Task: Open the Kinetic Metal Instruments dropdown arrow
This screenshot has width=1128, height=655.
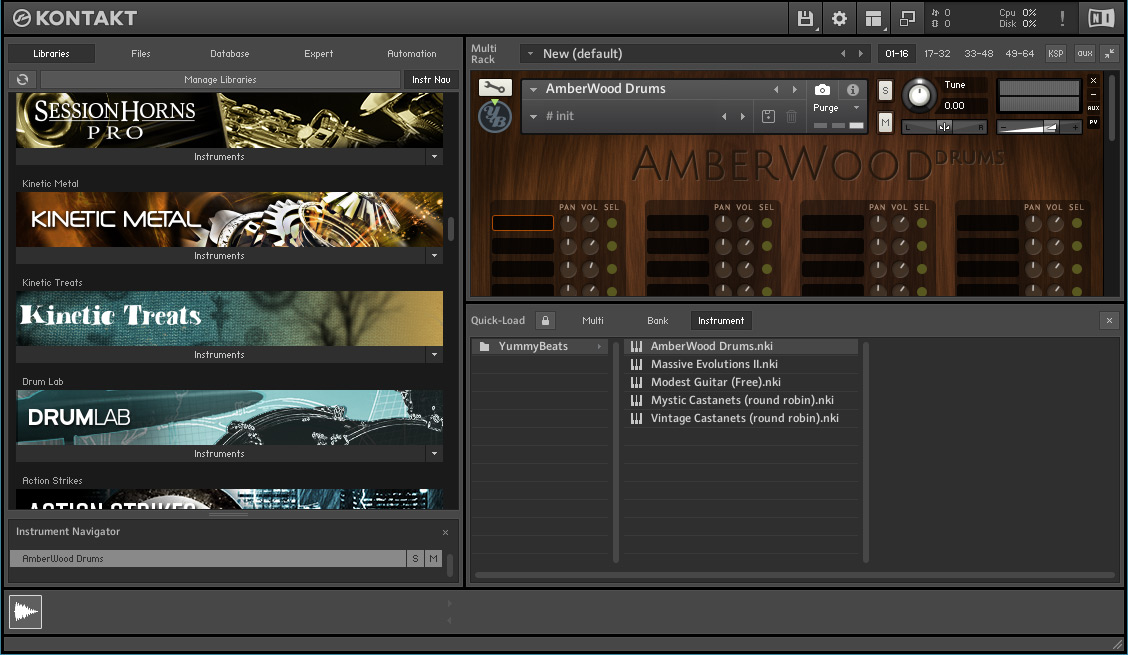Action: tap(434, 256)
